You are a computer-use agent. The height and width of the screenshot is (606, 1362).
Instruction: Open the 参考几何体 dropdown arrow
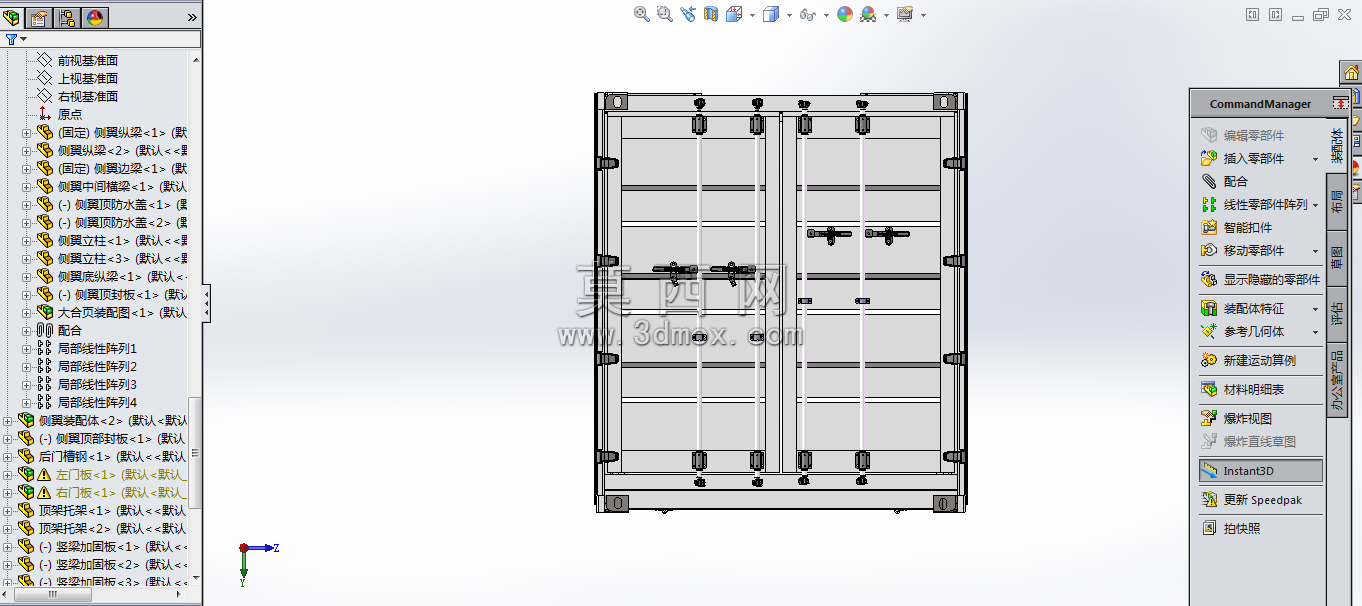point(1316,332)
